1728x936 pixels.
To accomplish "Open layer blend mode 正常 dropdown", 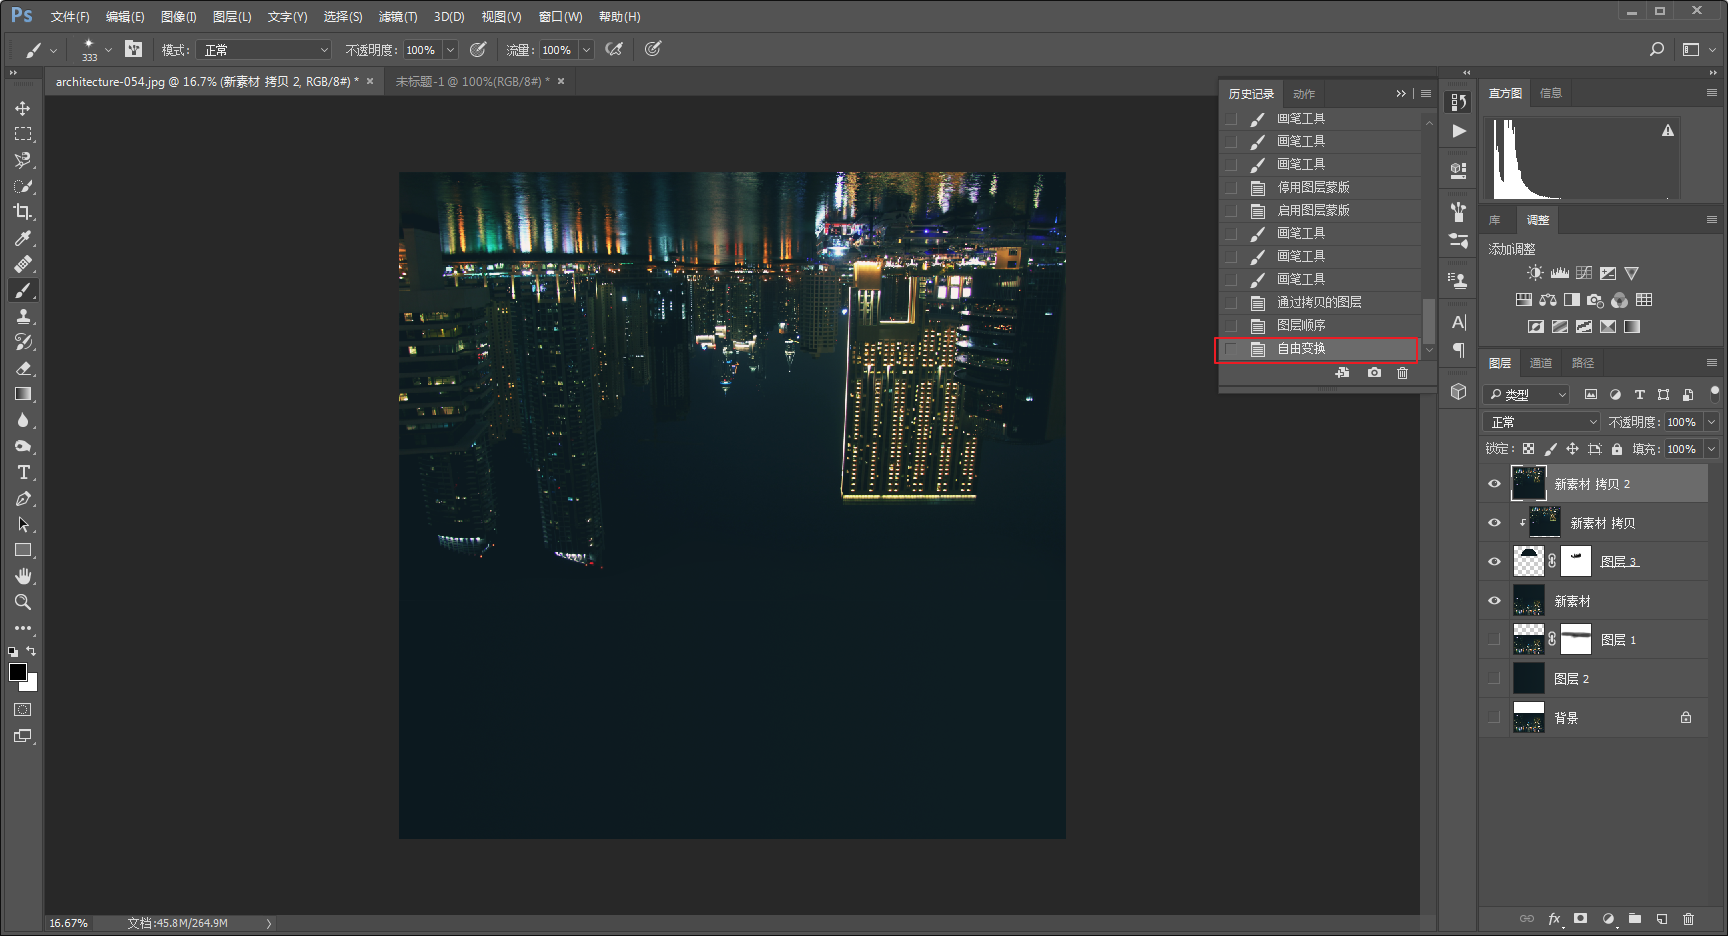I will tap(1543, 422).
